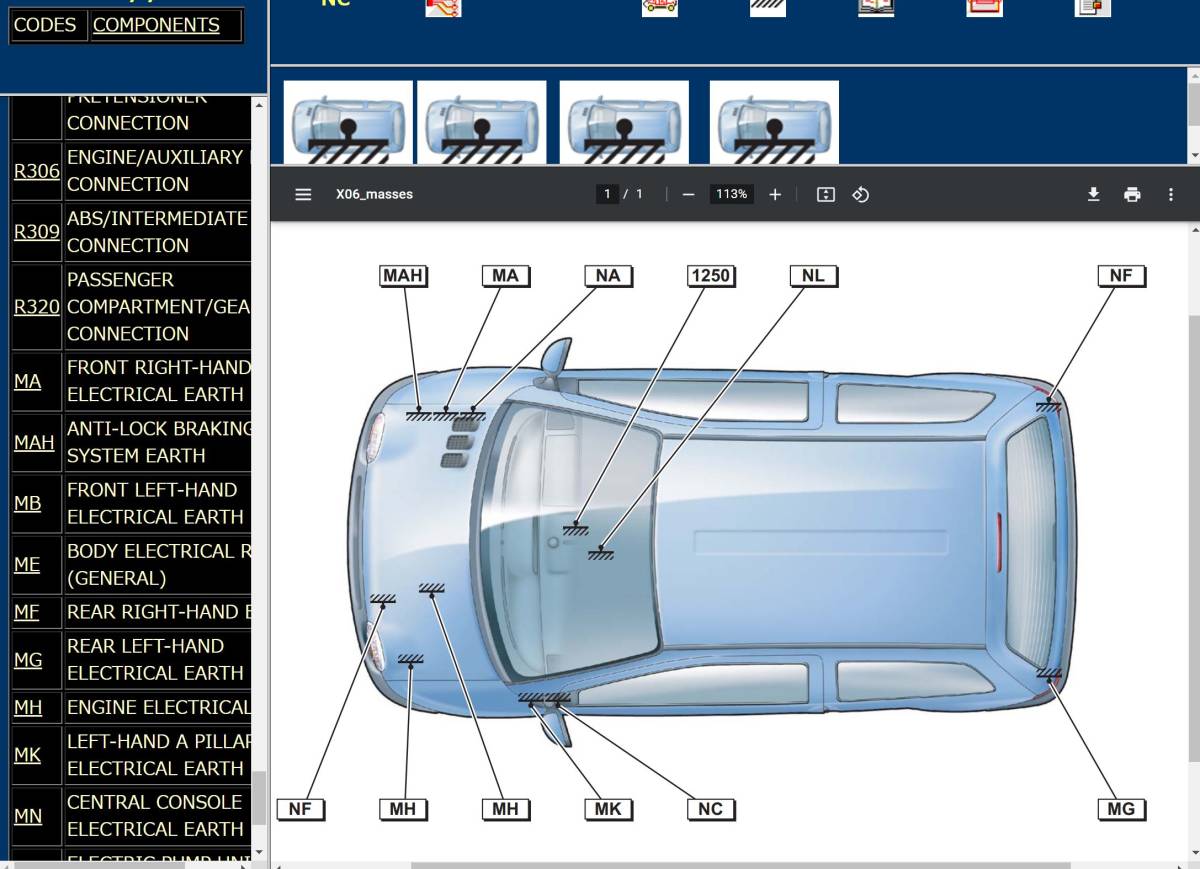
Task: Switch to the COMPONENTS tab
Action: (x=156, y=25)
